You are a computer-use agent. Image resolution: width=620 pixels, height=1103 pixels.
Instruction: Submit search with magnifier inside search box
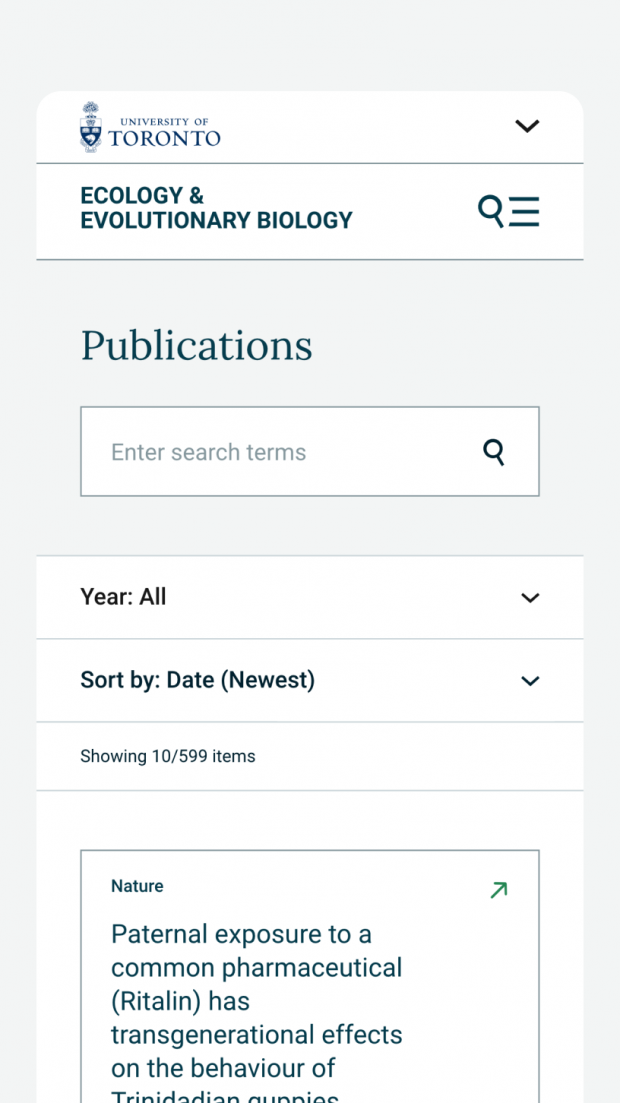[494, 452]
